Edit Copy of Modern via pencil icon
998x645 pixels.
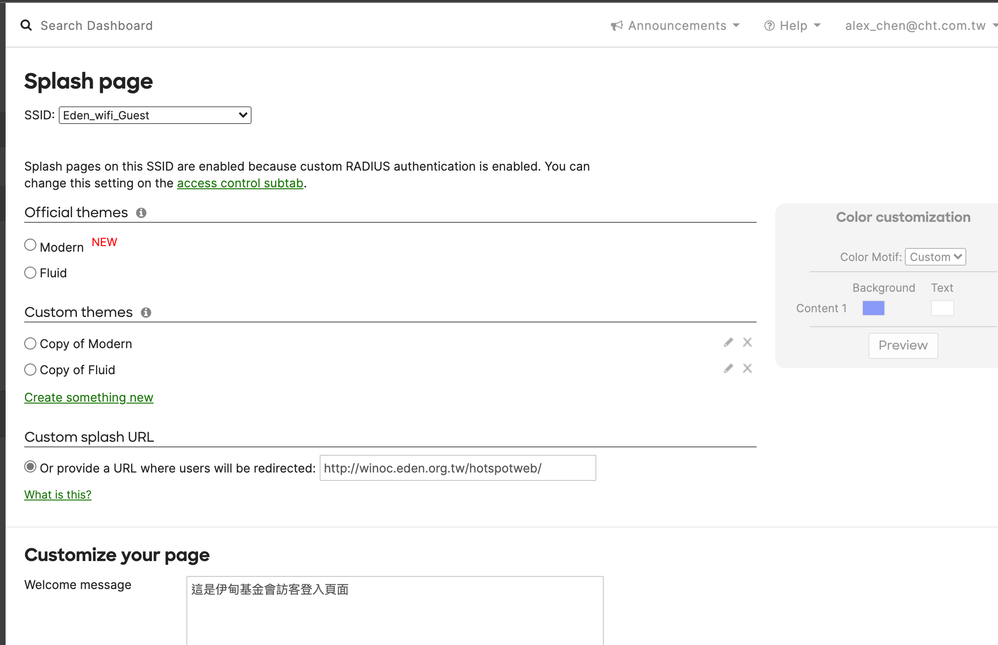click(728, 341)
